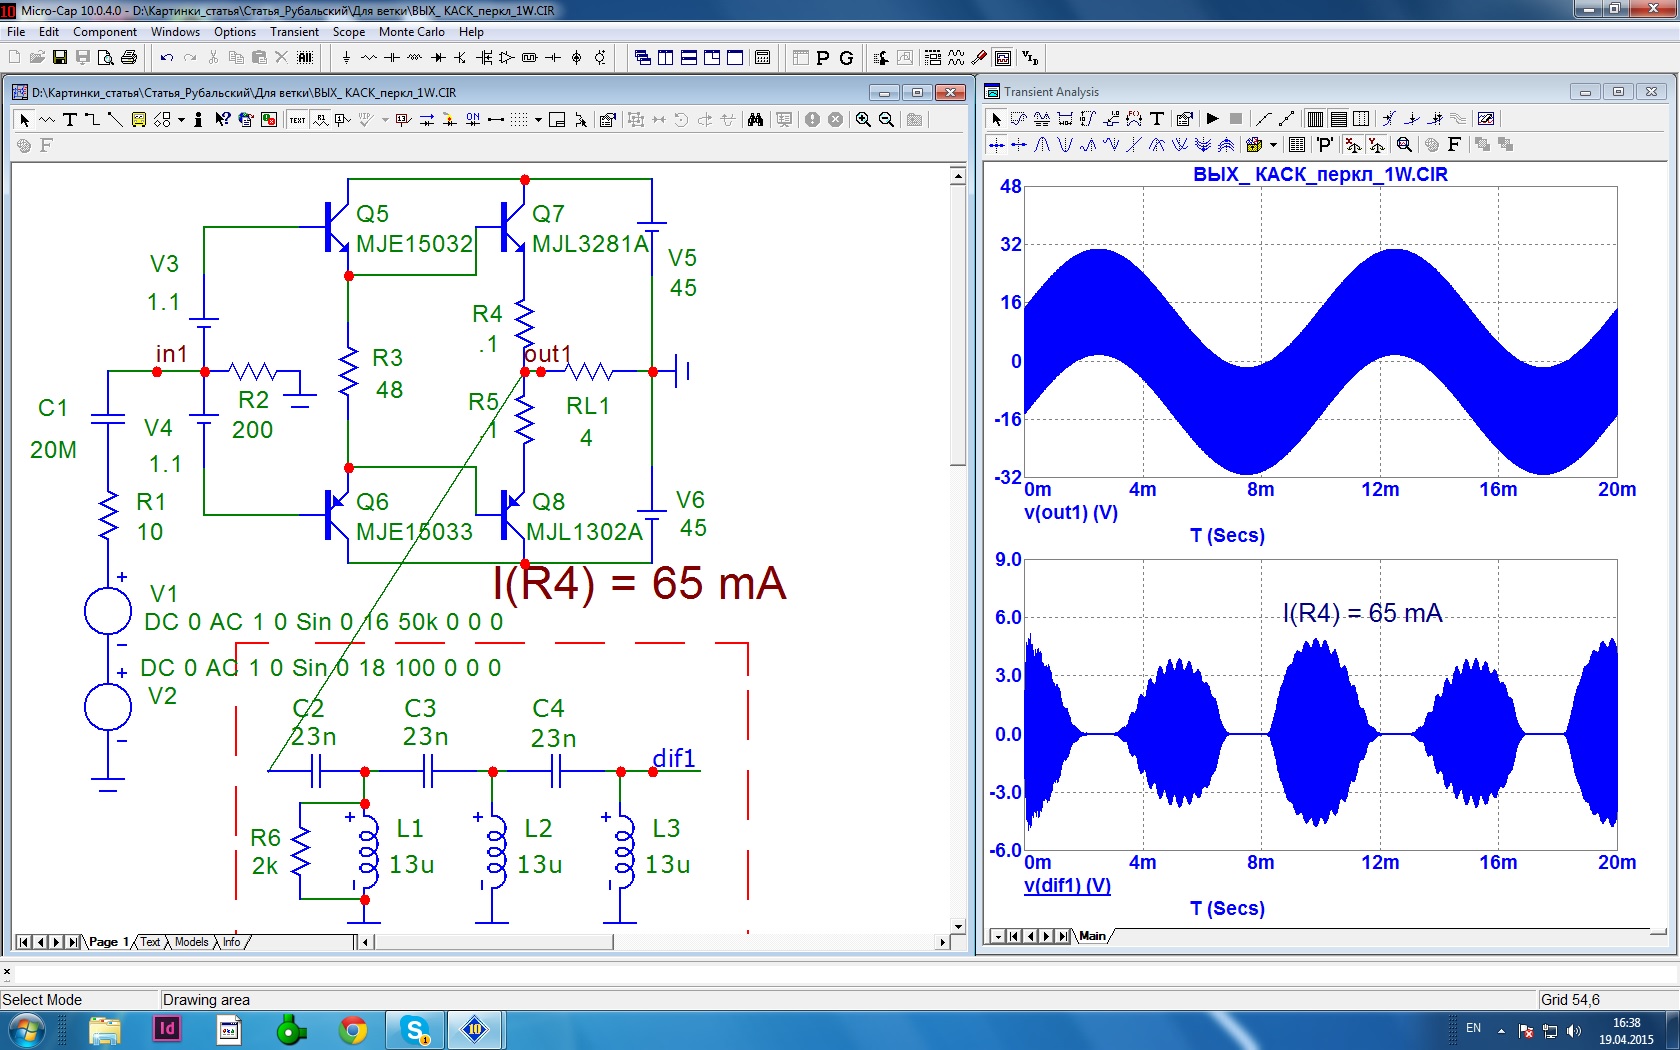1680x1050 pixels.
Task: Click the schematic vertical scrollbar up arrow
Action: coord(958,176)
